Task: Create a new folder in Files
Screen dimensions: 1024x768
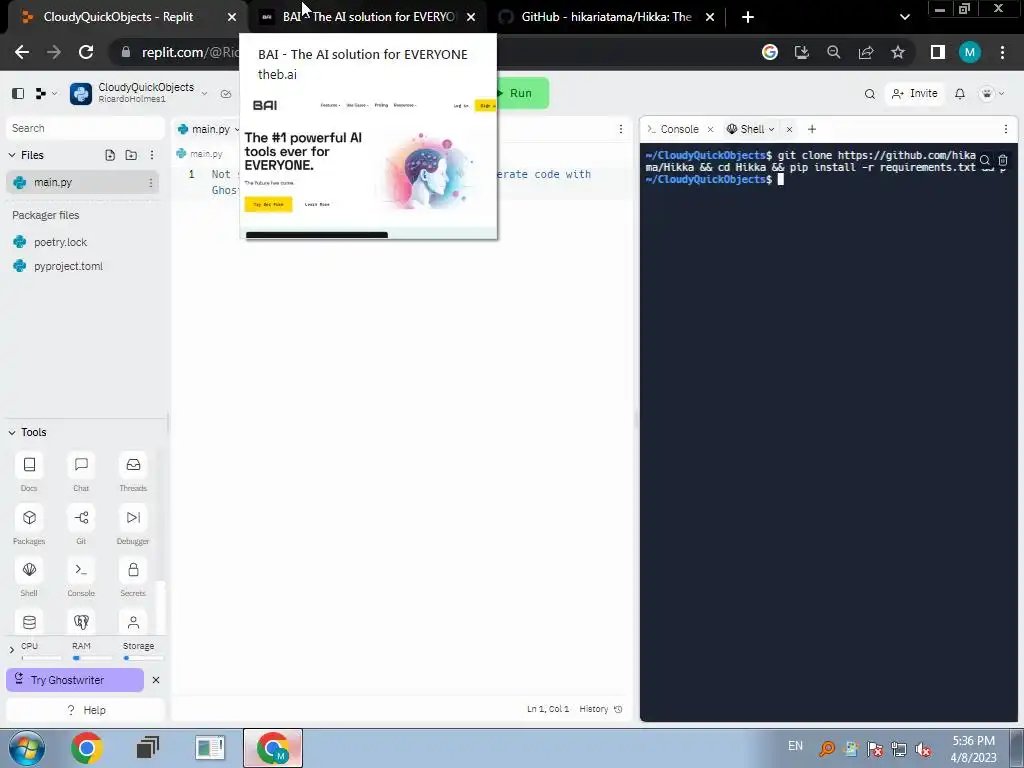Action: pos(131,155)
